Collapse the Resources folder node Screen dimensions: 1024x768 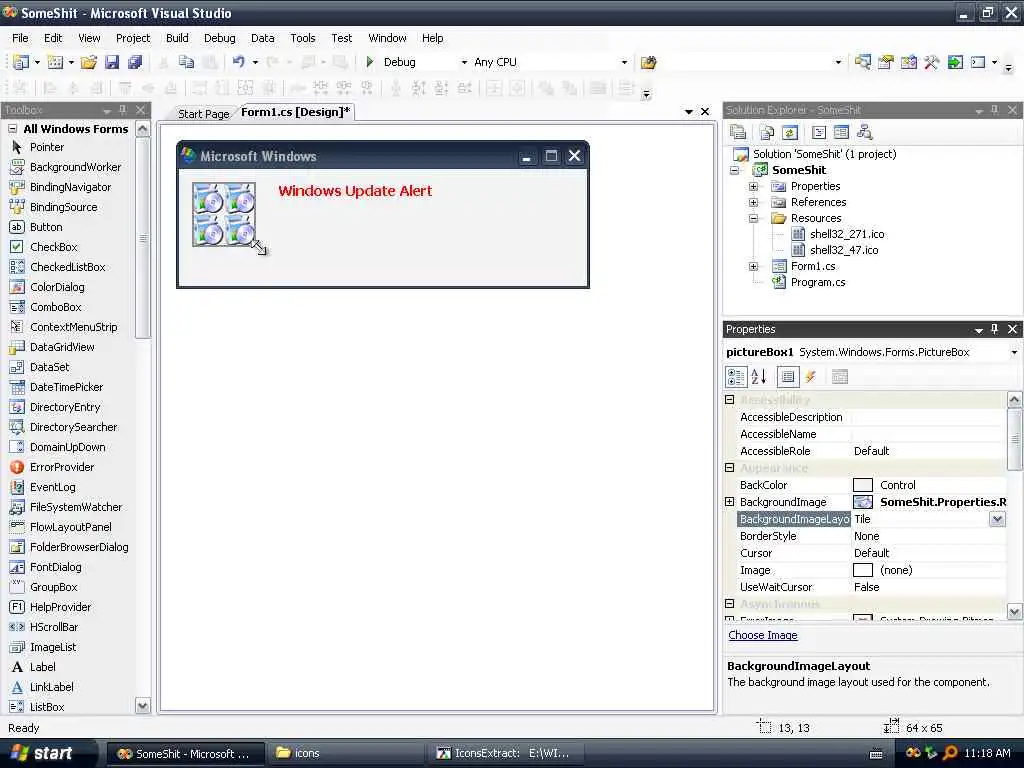tap(754, 218)
